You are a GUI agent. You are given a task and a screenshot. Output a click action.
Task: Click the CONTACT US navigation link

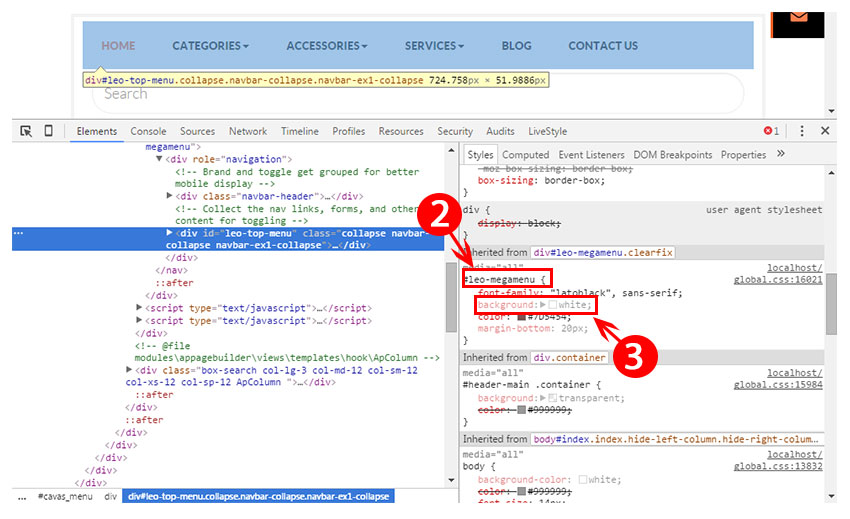(x=602, y=46)
